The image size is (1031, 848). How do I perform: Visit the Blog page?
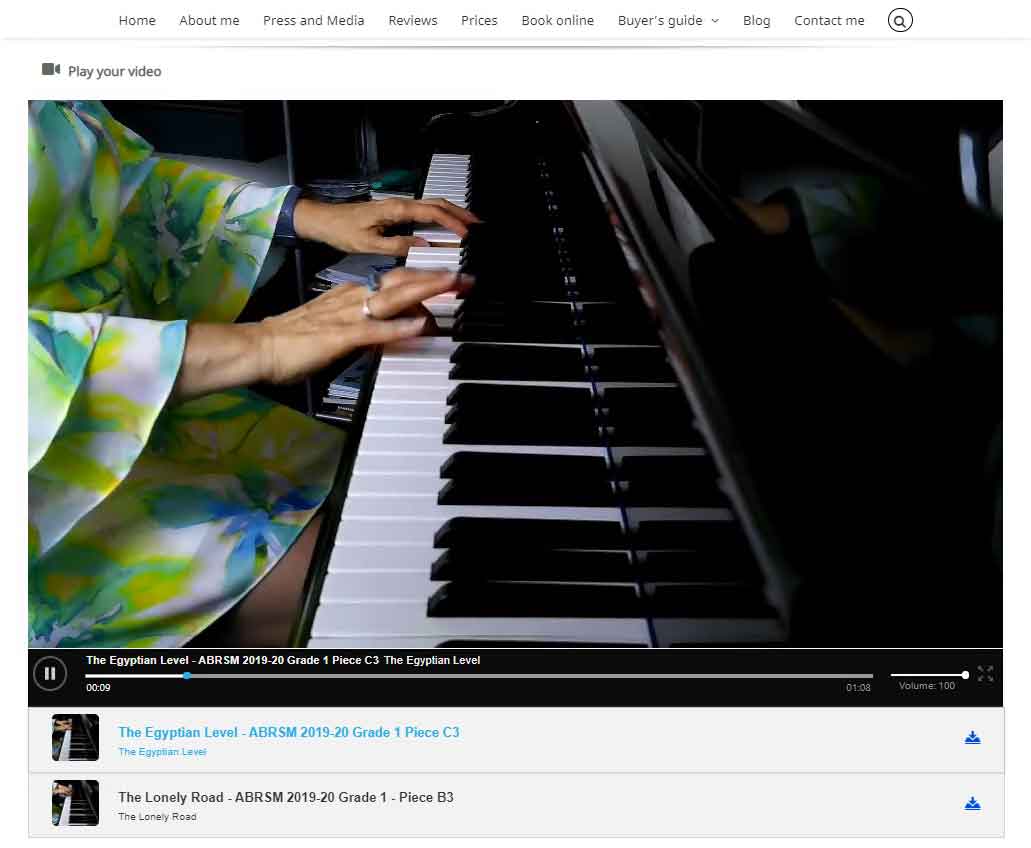click(x=756, y=20)
